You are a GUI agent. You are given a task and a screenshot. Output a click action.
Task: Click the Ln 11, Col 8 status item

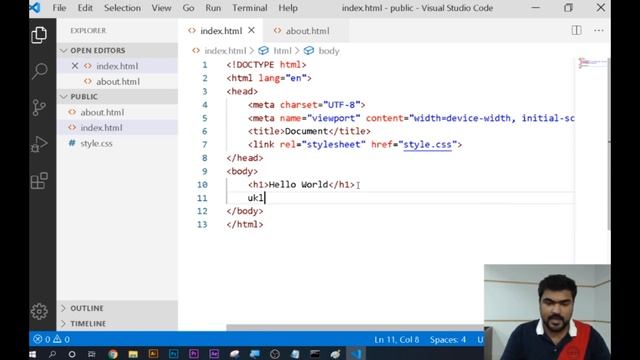(x=397, y=340)
